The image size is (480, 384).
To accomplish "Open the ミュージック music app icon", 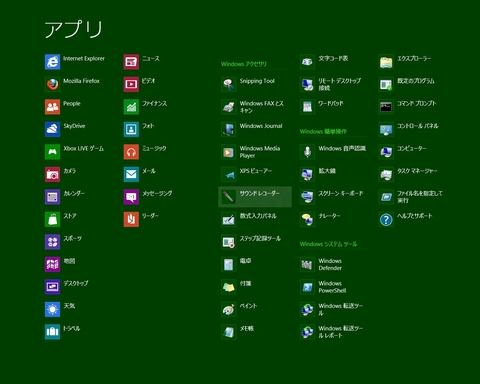I will pyautogui.click(x=131, y=152).
